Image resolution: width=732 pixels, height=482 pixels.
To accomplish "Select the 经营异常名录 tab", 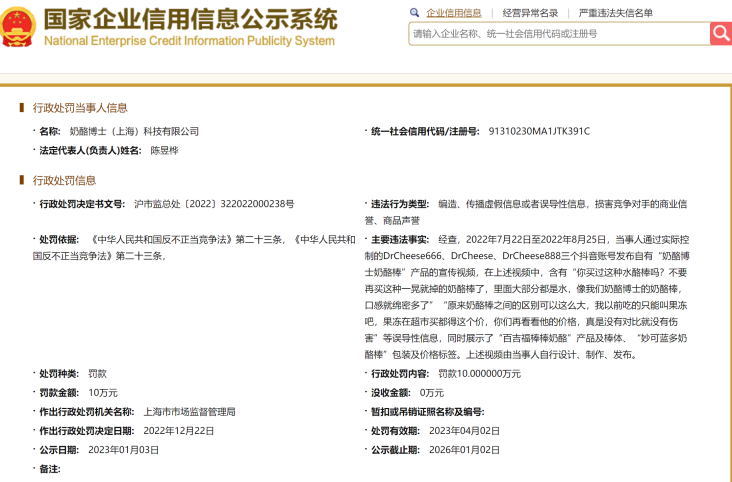I will click(530, 13).
